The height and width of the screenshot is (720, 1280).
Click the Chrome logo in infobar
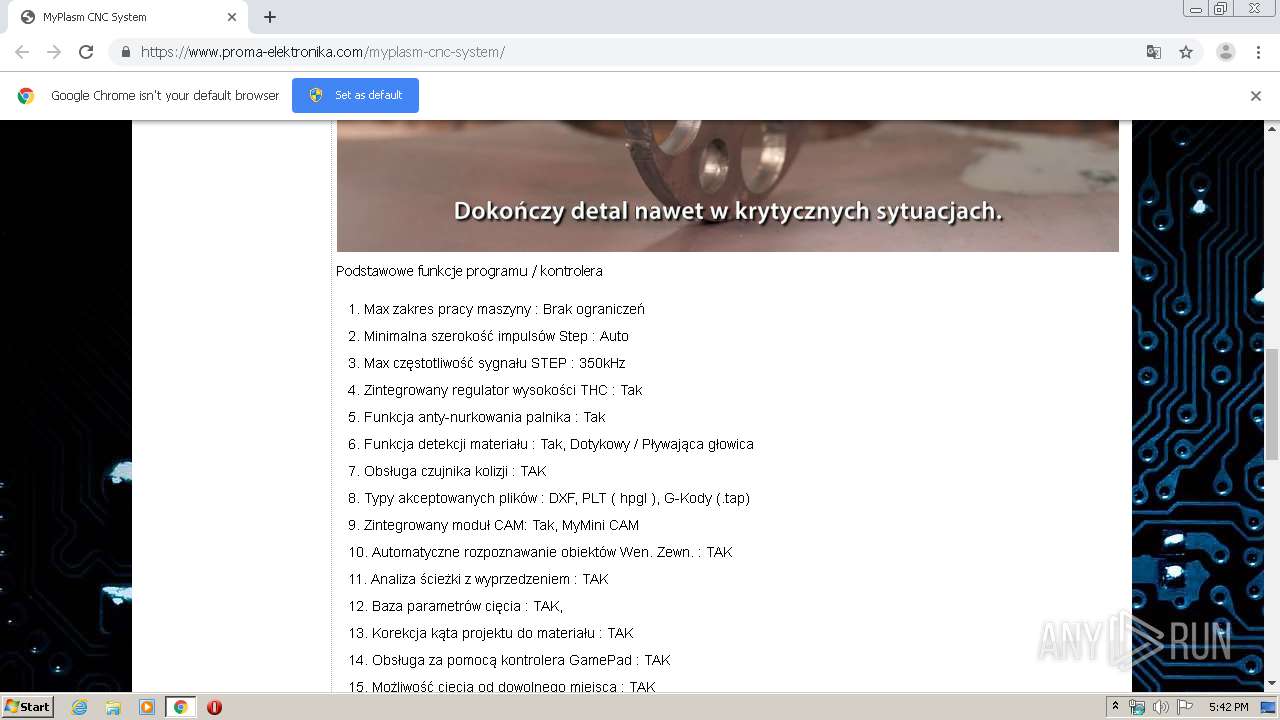coord(26,96)
